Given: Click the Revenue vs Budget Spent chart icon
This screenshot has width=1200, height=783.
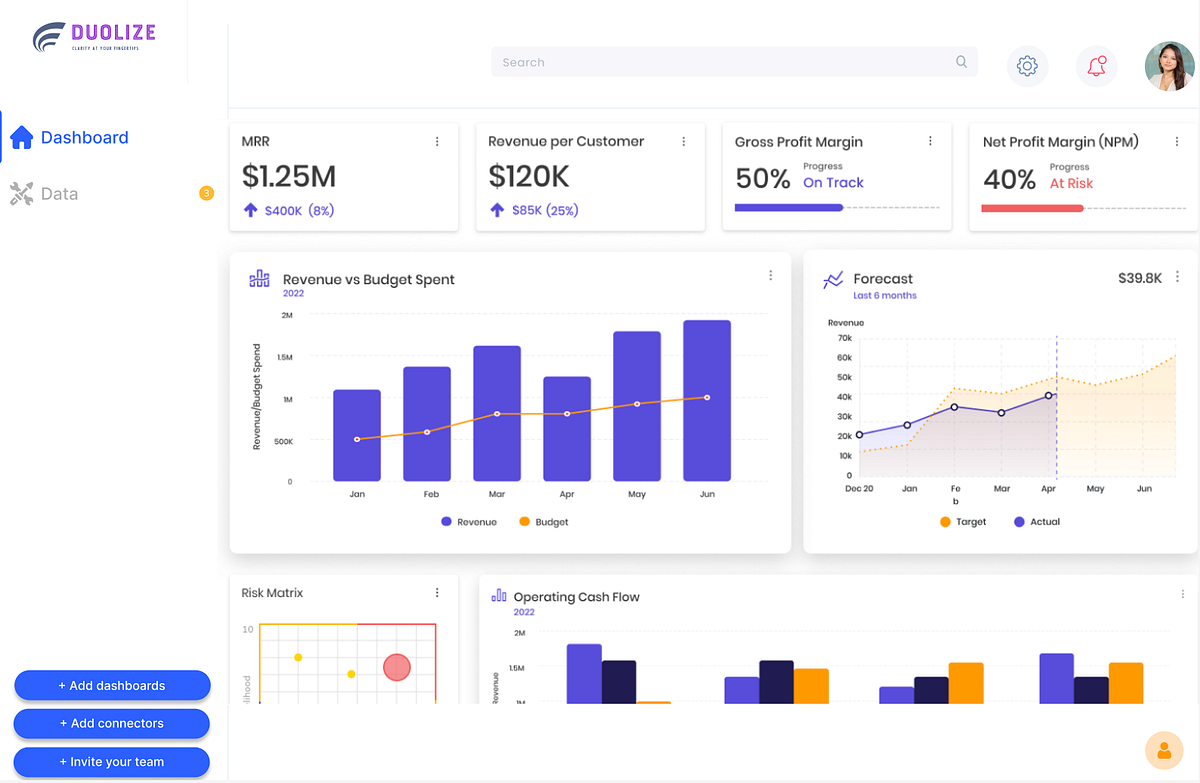Looking at the screenshot, I should pos(260,279).
